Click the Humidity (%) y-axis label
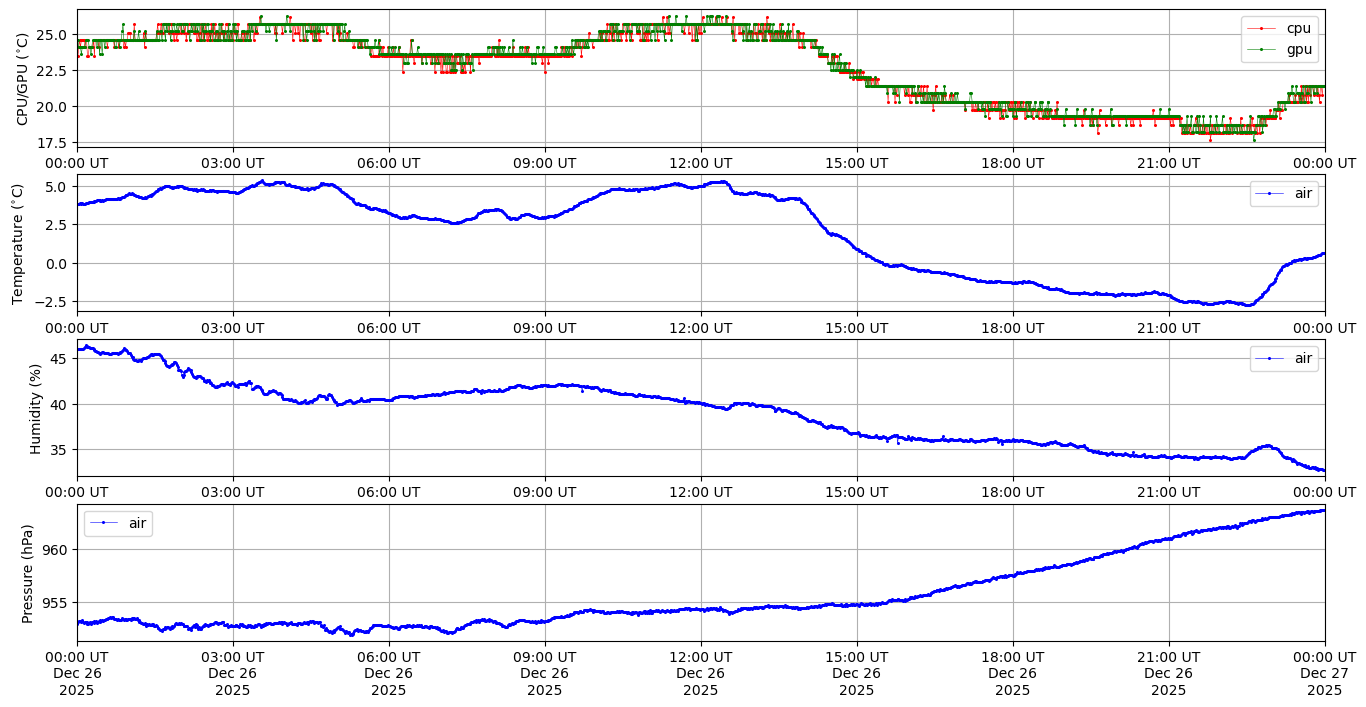Screen dimensions: 1366x707 tap(36, 408)
